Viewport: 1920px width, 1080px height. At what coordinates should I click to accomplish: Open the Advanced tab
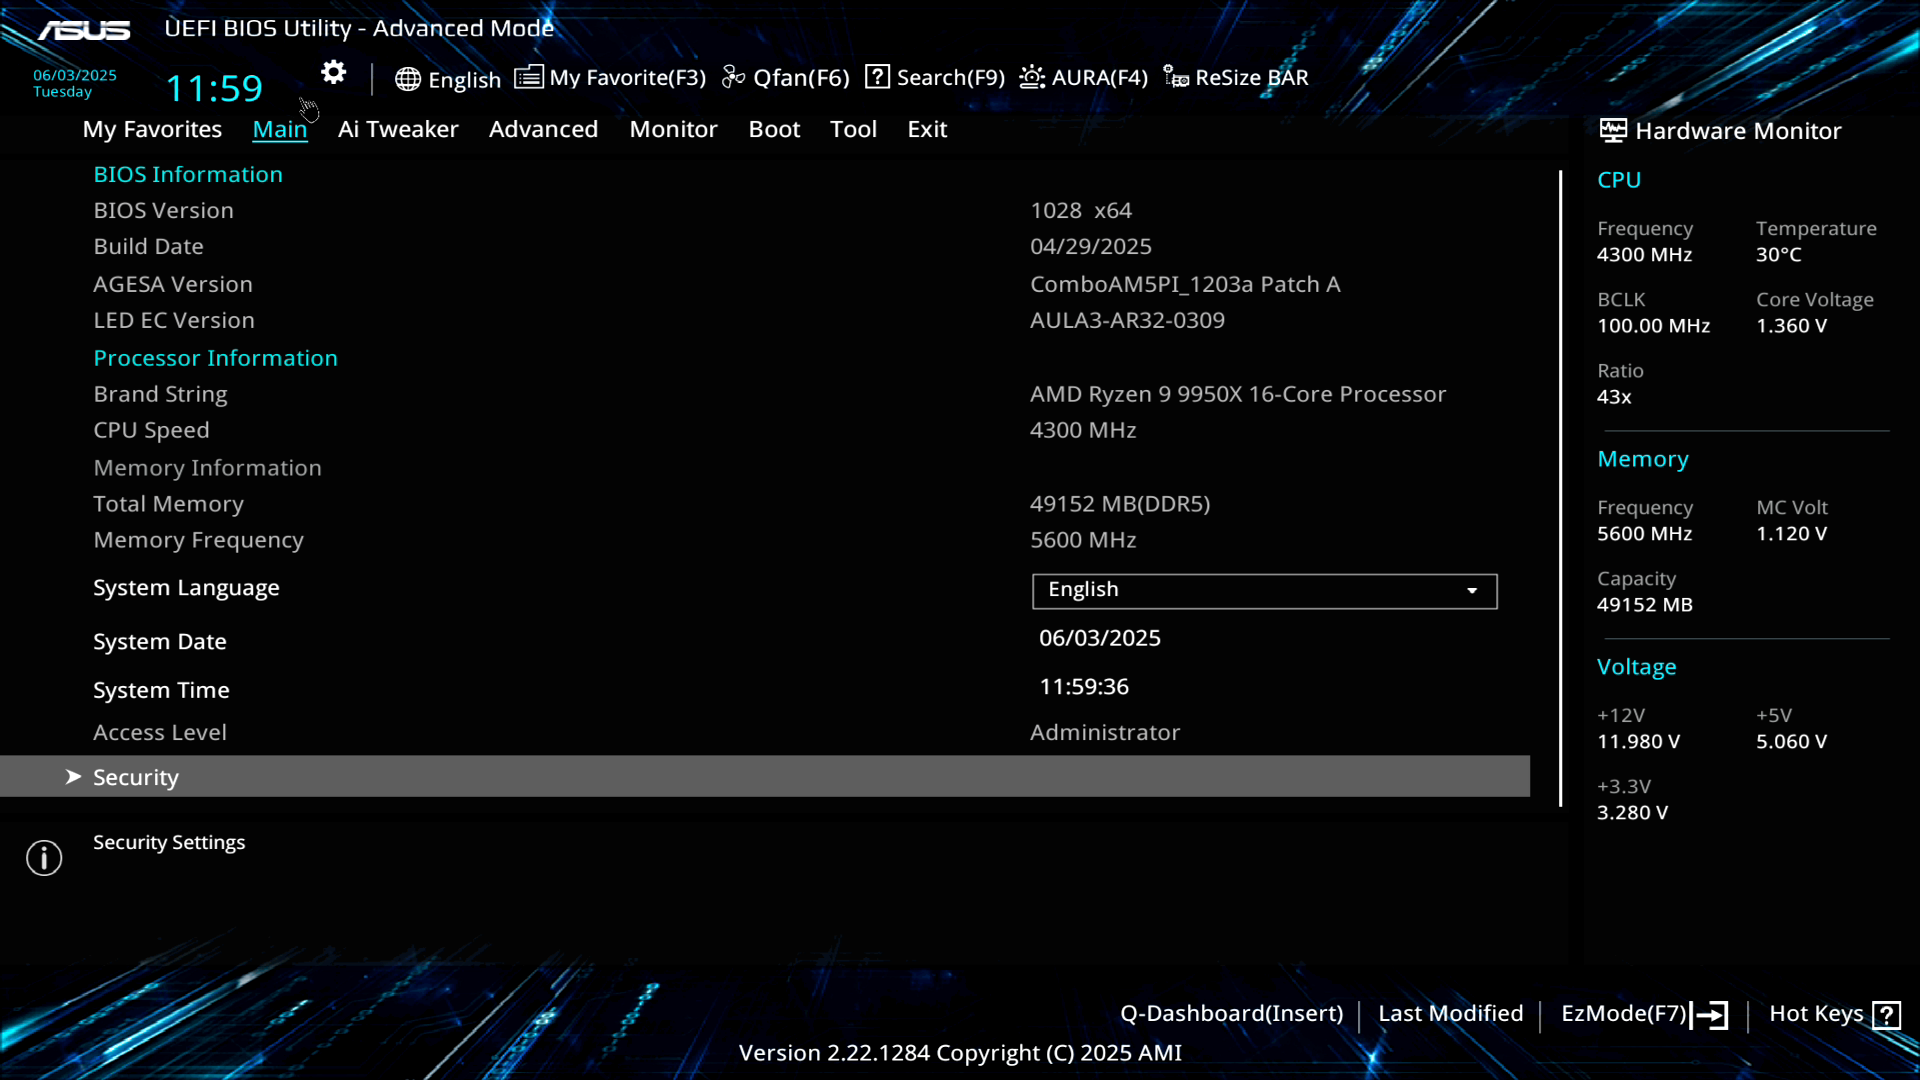coord(543,129)
